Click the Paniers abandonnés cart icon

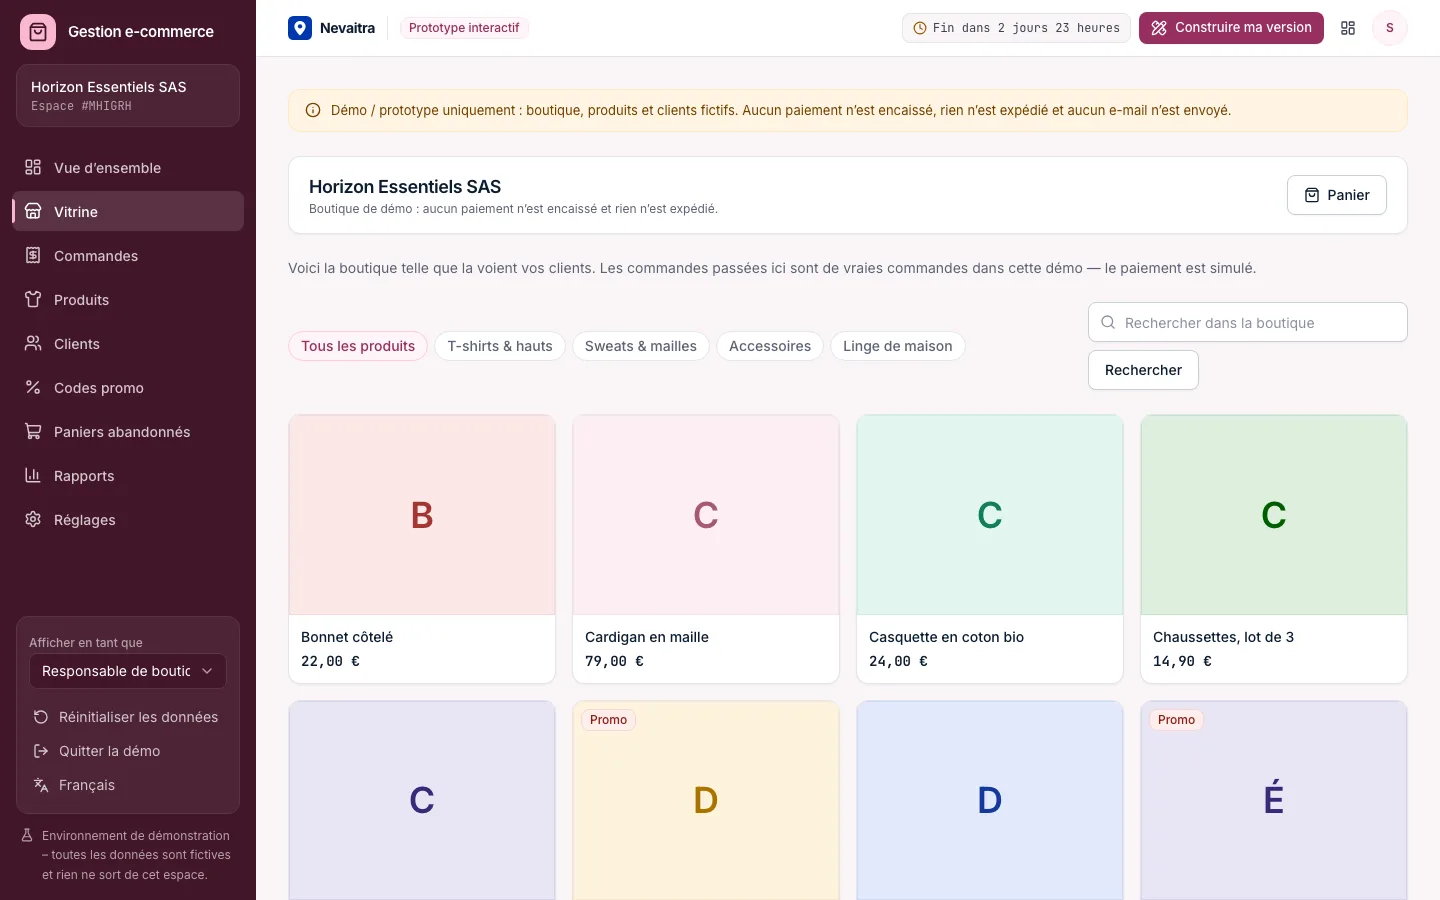pyautogui.click(x=33, y=431)
